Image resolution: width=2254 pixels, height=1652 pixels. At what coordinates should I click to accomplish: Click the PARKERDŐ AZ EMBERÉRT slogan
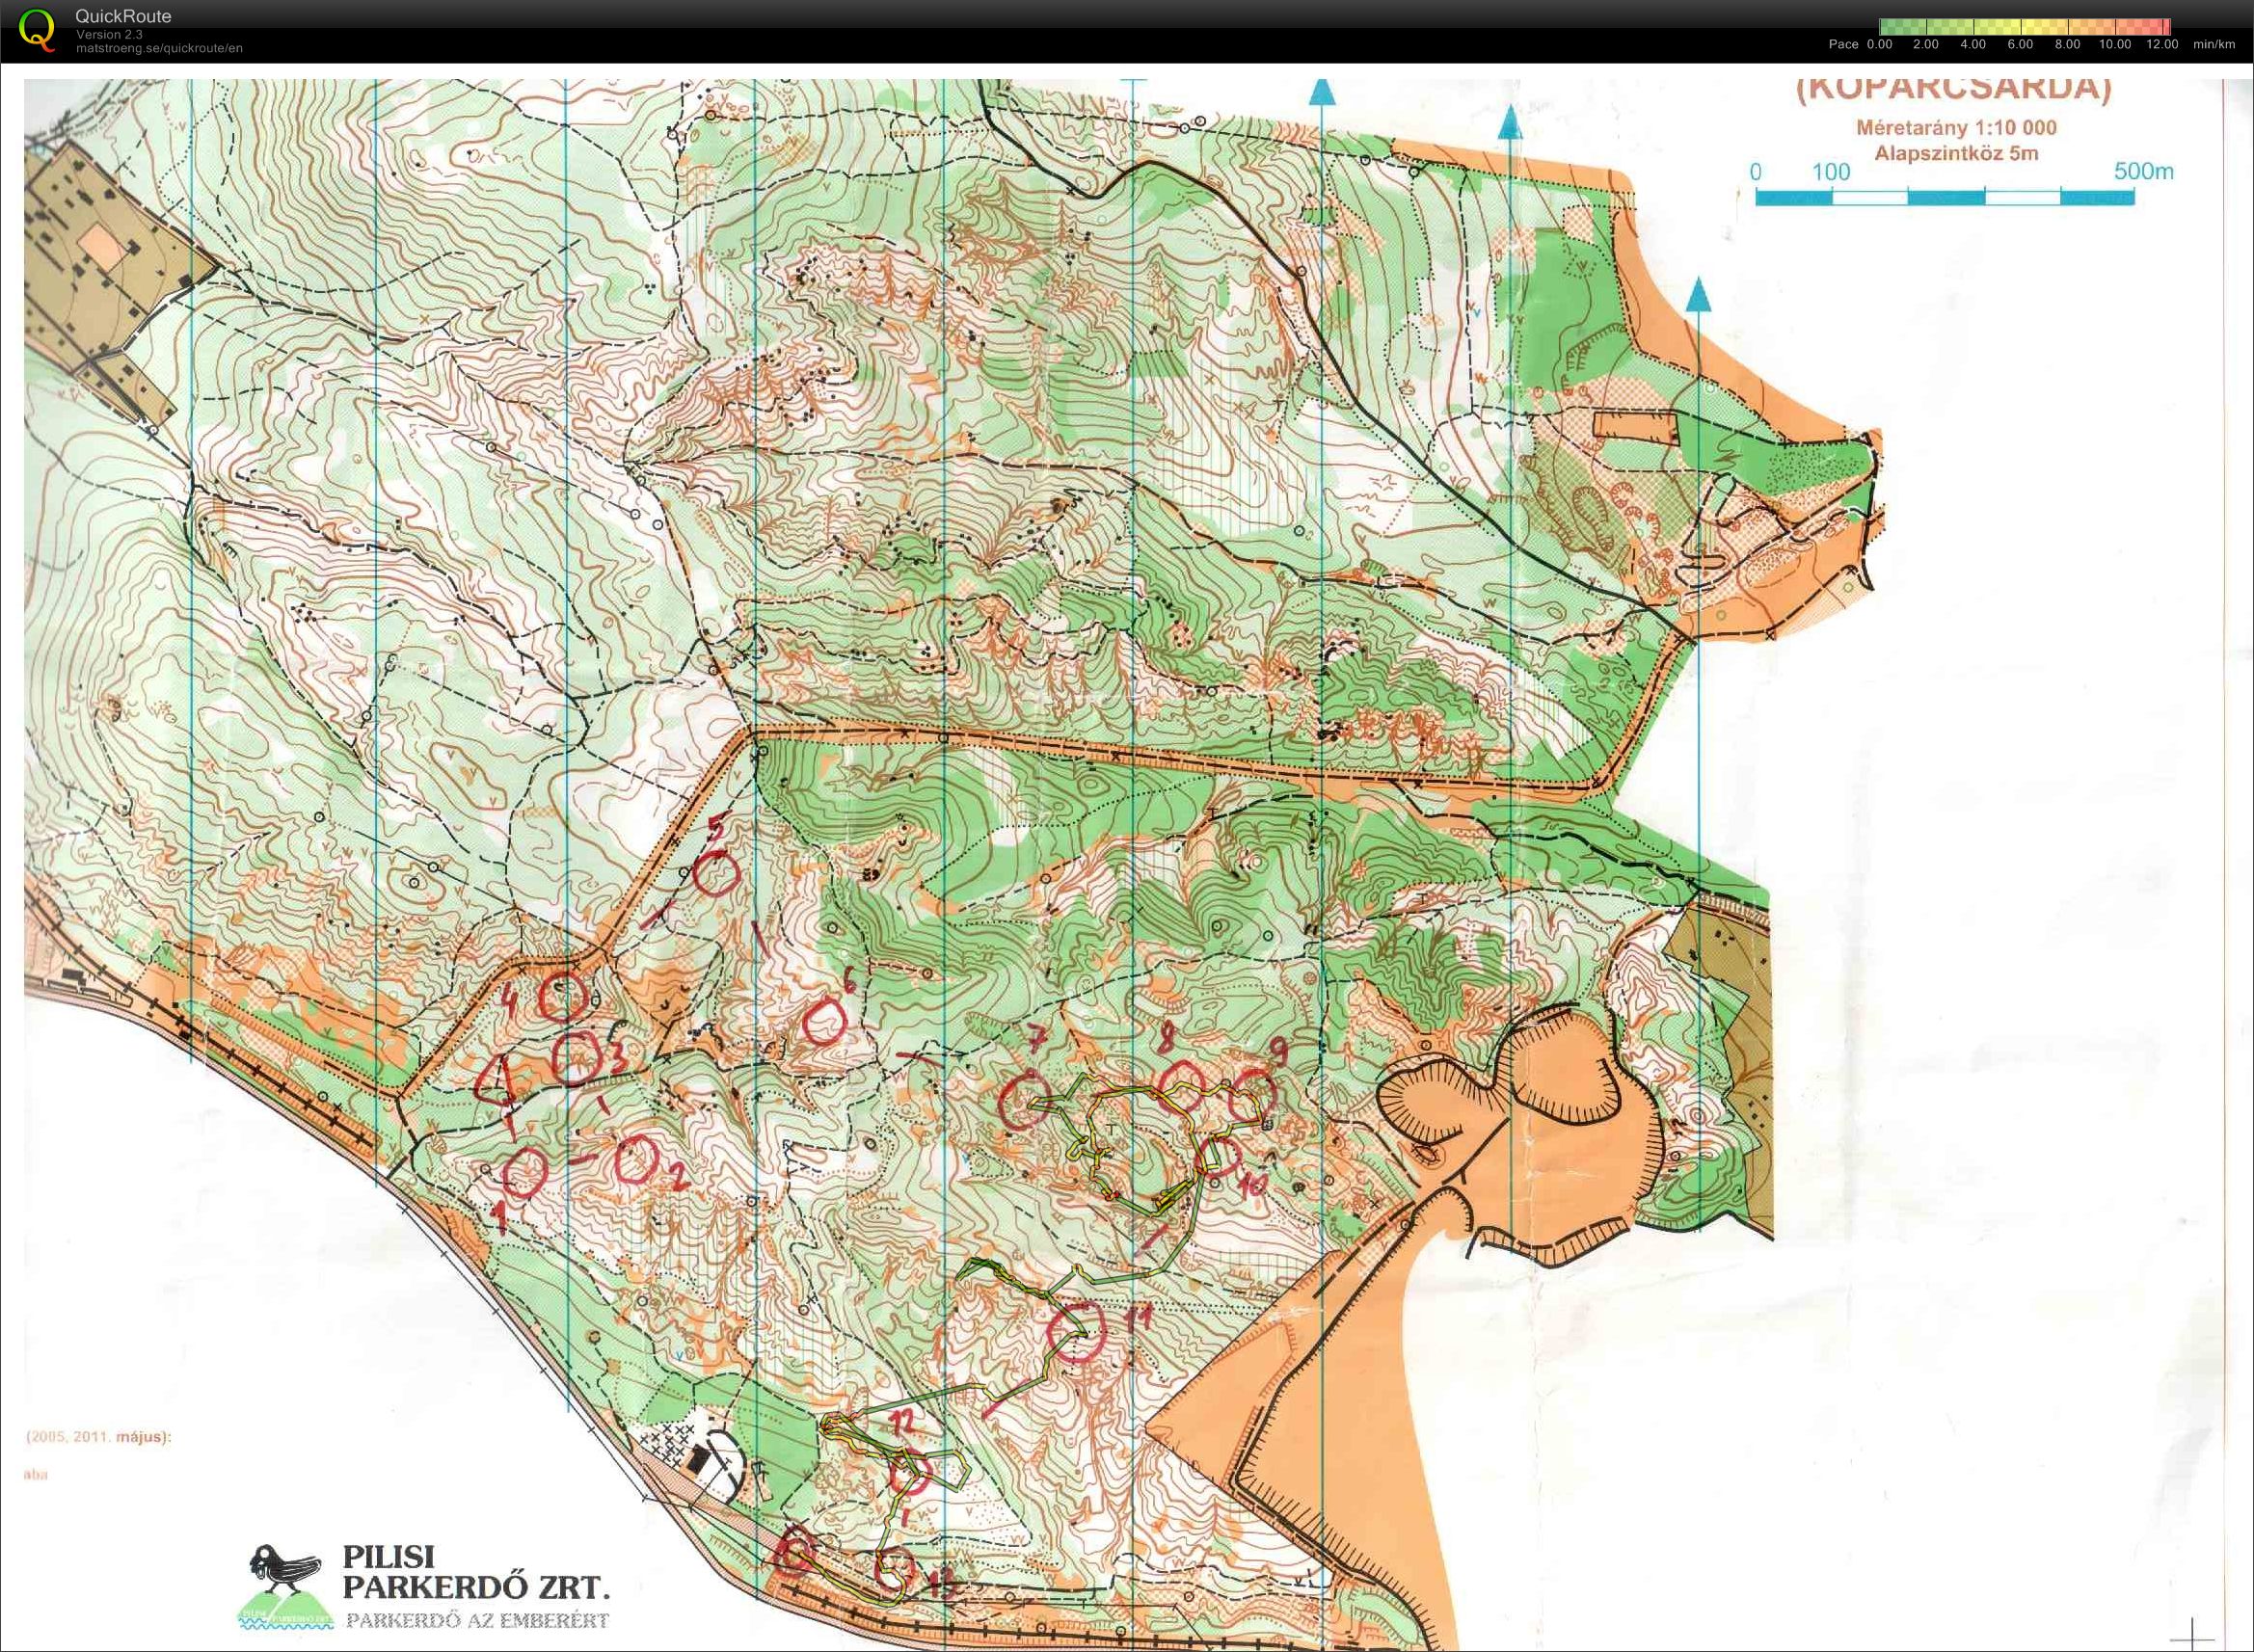click(x=478, y=1620)
